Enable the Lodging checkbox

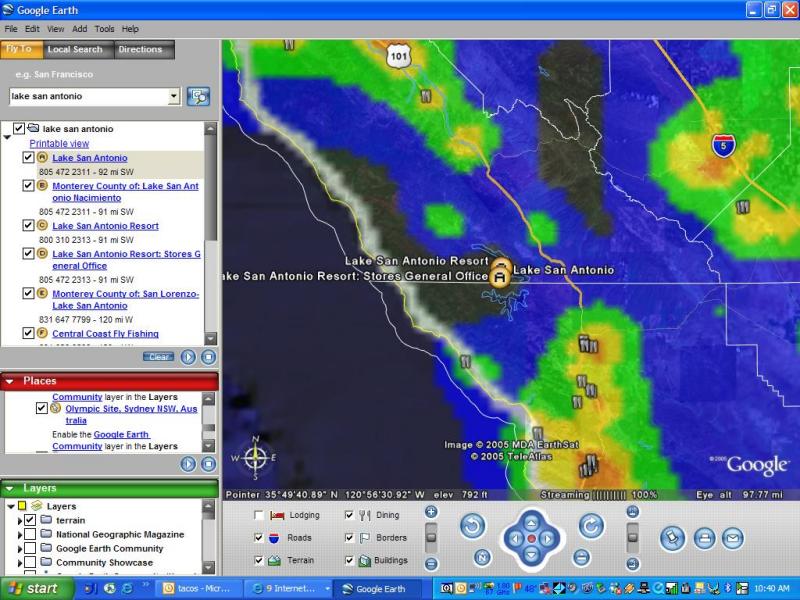pos(259,515)
